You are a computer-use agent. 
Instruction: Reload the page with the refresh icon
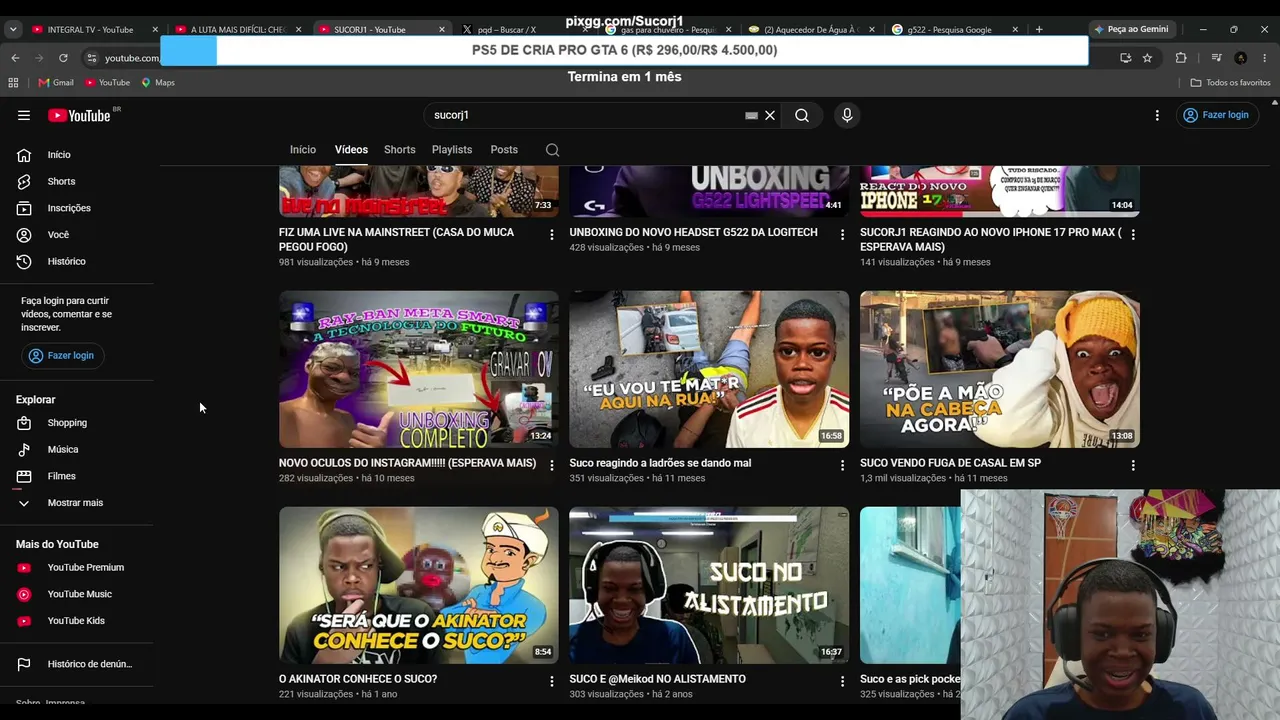click(63, 58)
